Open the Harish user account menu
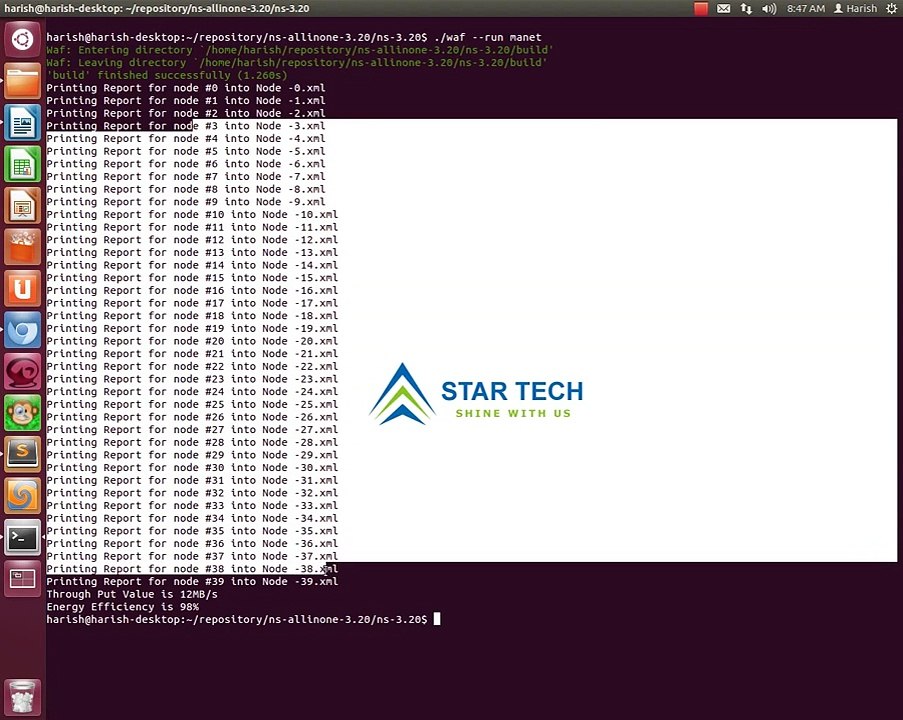The width and height of the screenshot is (903, 720). point(856,9)
